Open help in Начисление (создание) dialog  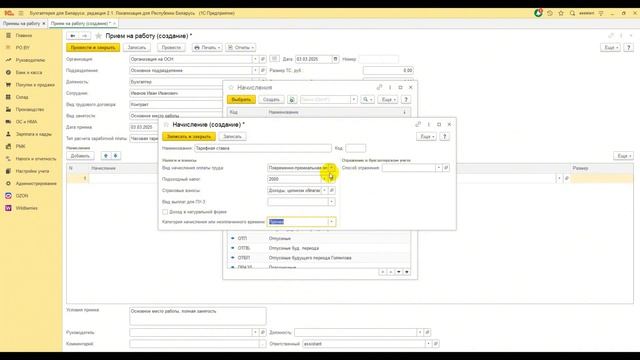coord(445,137)
